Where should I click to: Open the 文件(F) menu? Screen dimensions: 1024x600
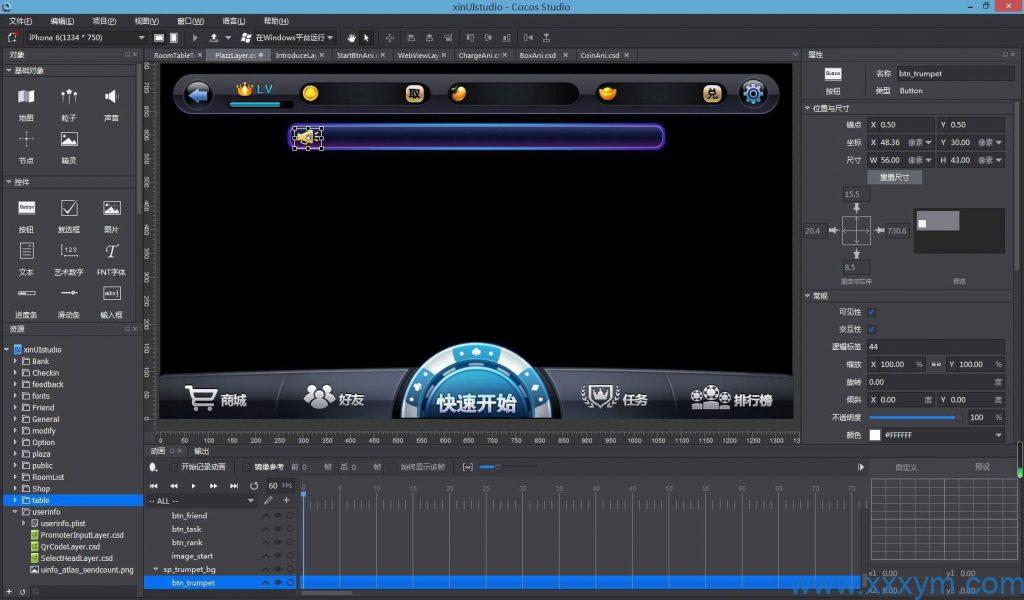point(20,21)
